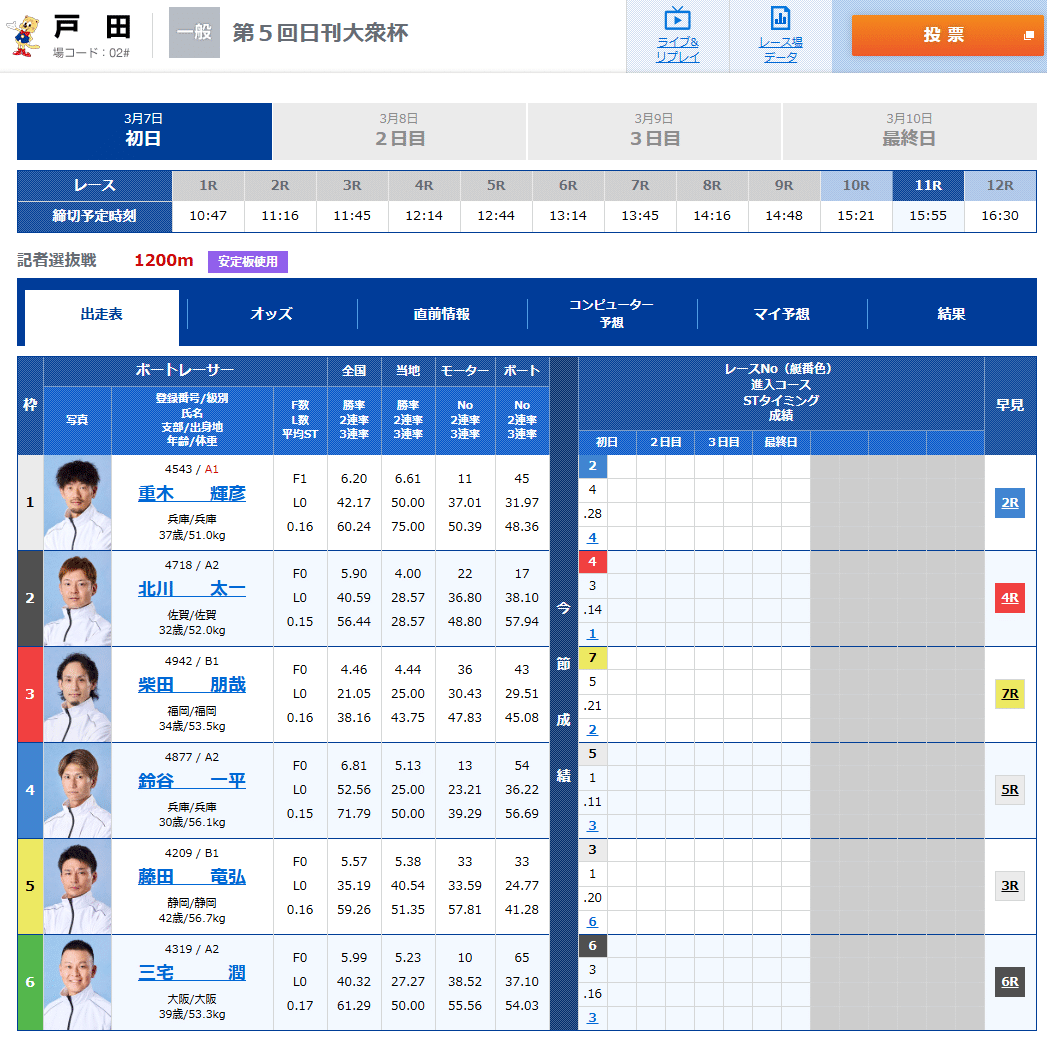Image resolution: width=1047 pixels, height=1041 pixels.
Task: Select the 2日目 date tab
Action: click(399, 131)
